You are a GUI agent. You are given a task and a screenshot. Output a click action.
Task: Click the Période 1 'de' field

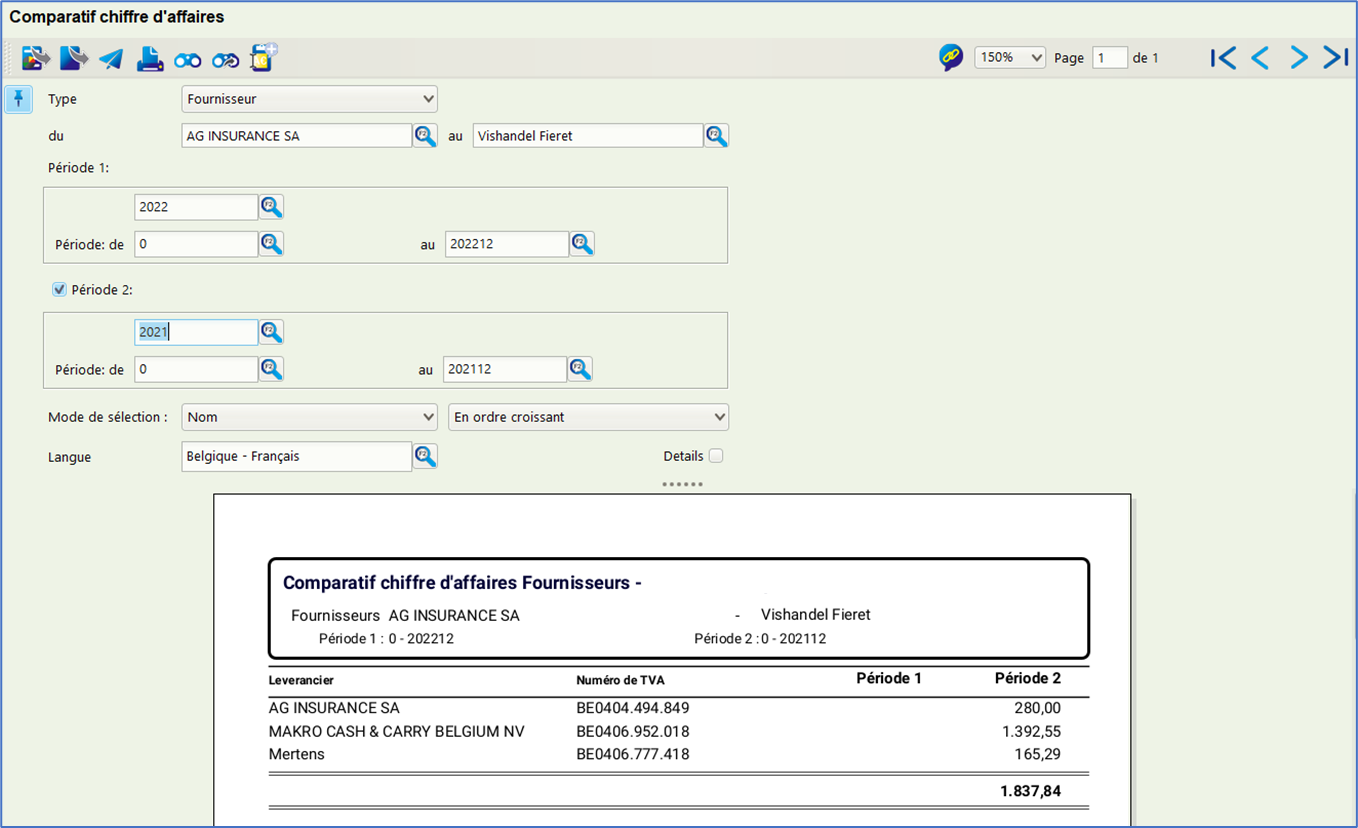[x=196, y=244]
